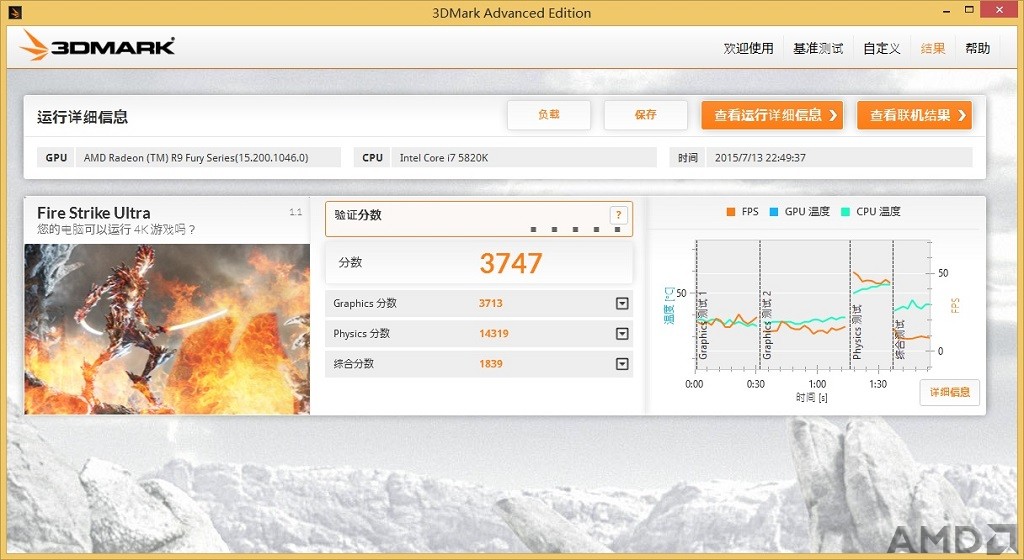
Task: Open the 欢迎使用 welcome tab
Action: pyautogui.click(x=748, y=48)
